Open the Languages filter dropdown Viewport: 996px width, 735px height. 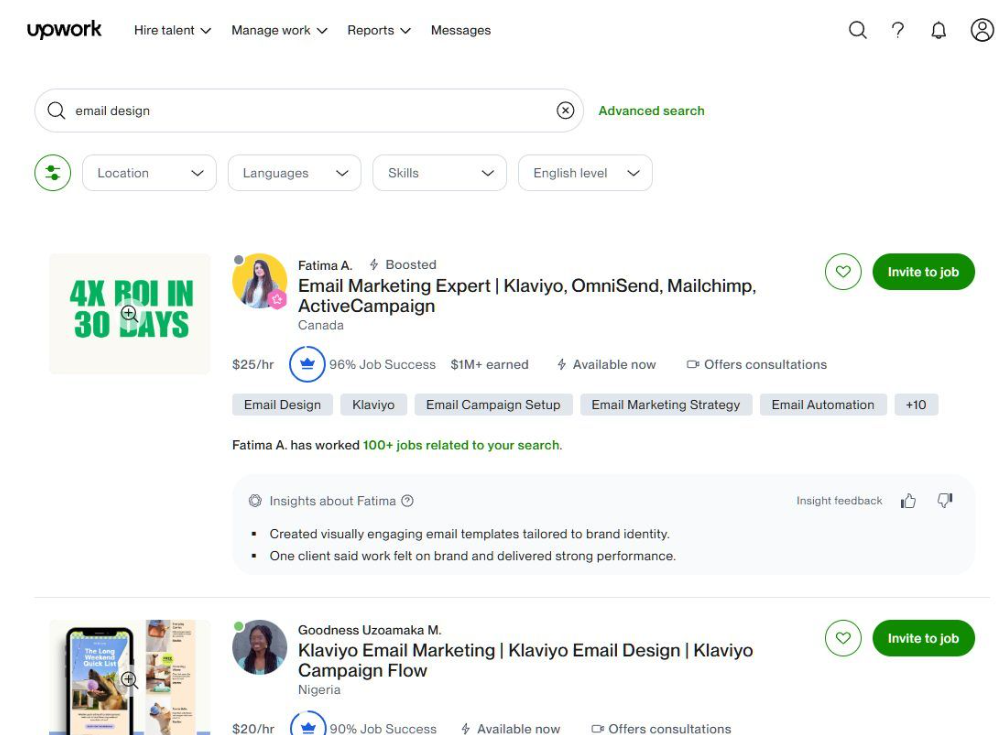point(295,173)
